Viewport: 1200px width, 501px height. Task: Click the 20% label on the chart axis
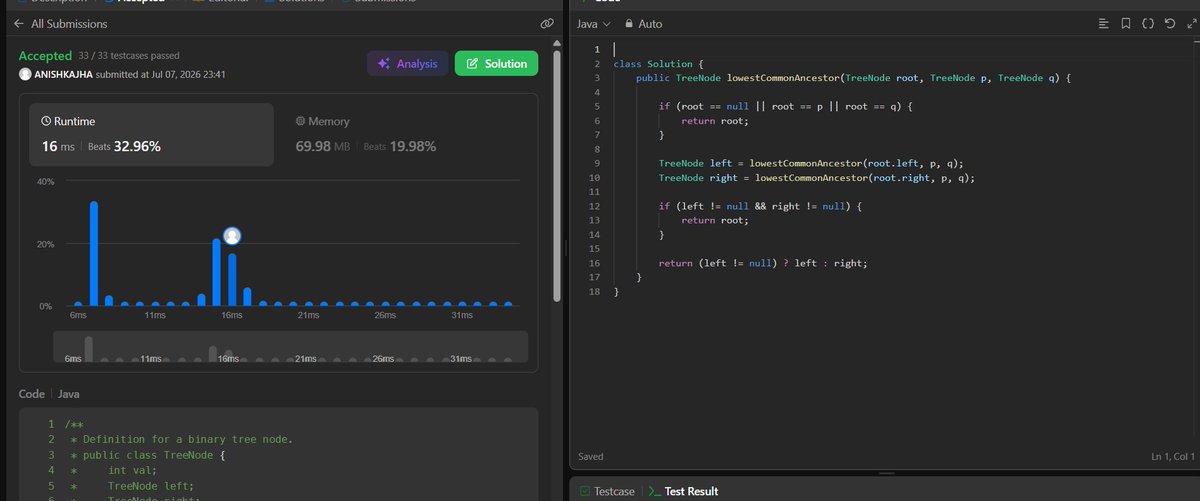[45, 244]
